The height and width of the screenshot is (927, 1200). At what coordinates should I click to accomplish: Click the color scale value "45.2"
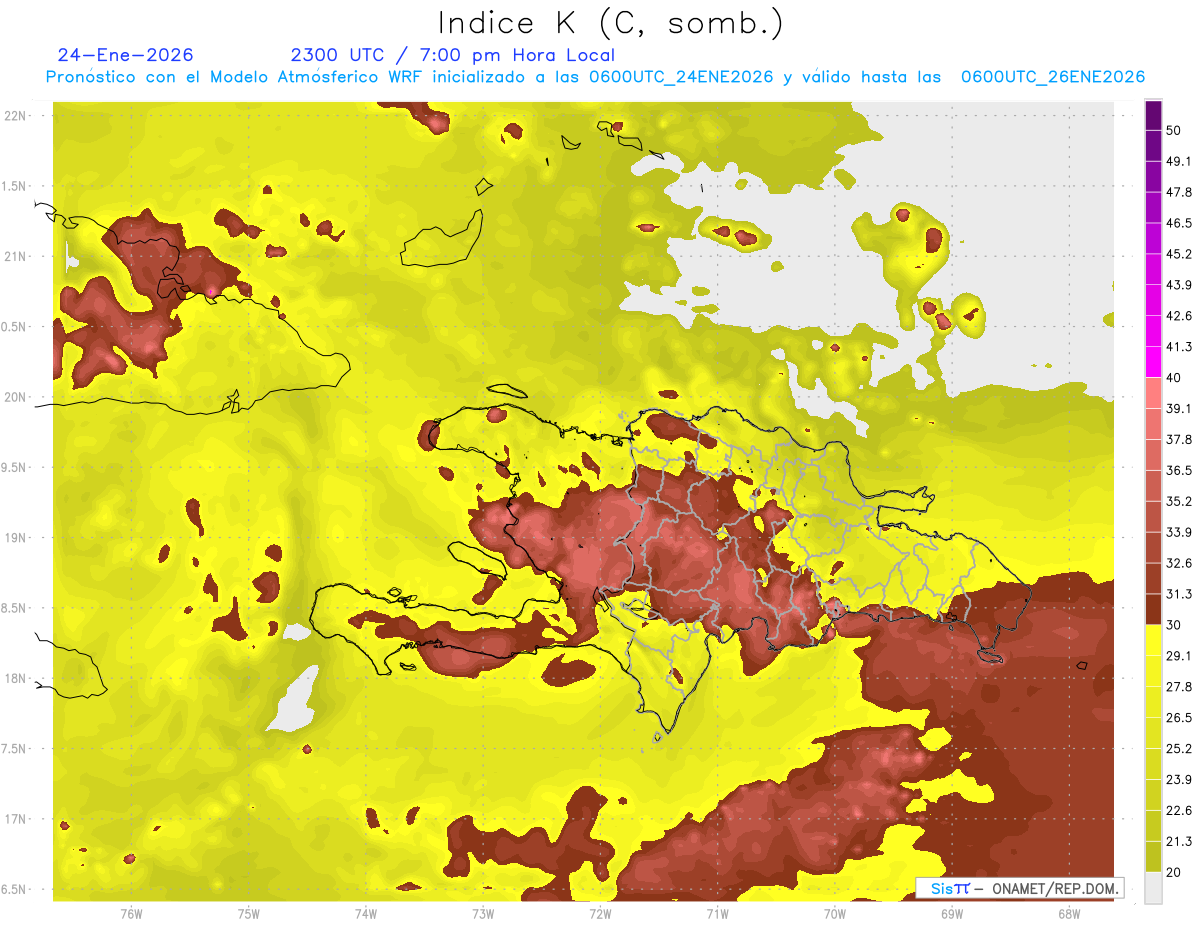(x=1179, y=254)
